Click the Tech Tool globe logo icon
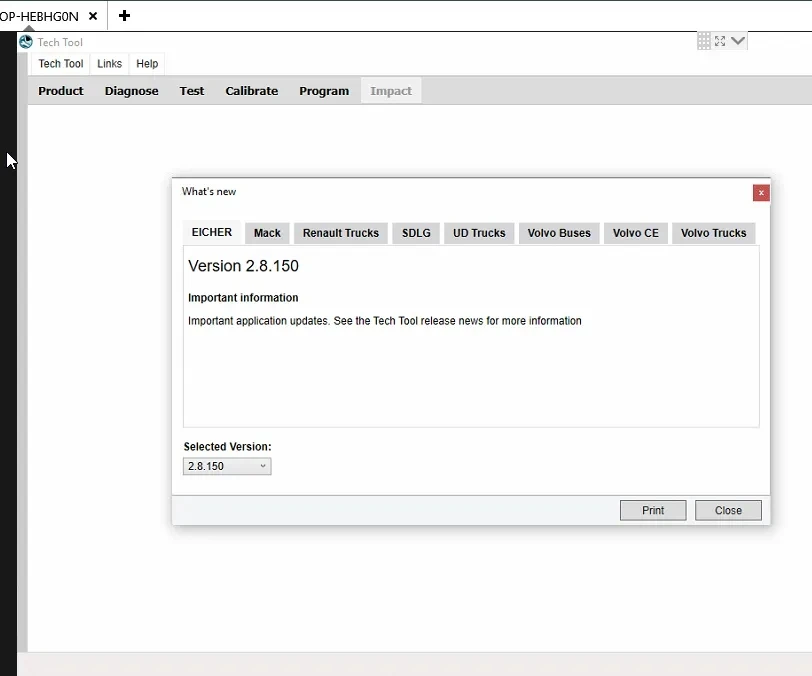Image resolution: width=812 pixels, height=676 pixels. (x=26, y=42)
